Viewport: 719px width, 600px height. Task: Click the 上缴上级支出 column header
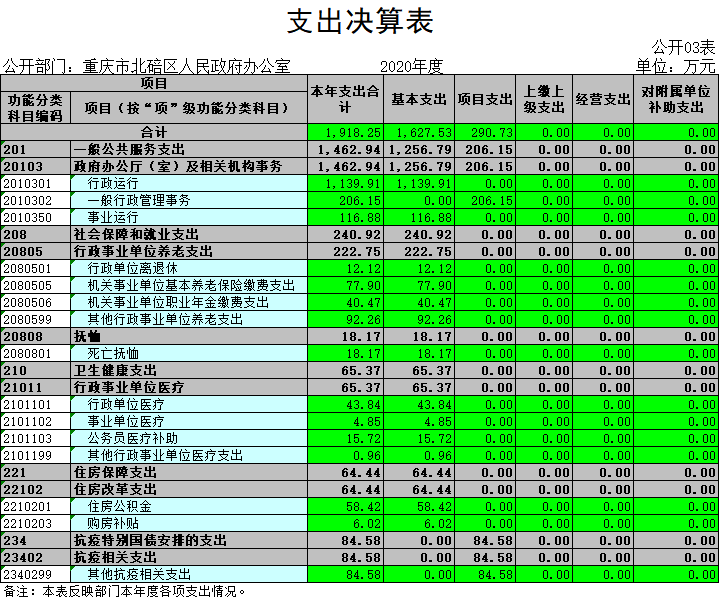click(544, 99)
